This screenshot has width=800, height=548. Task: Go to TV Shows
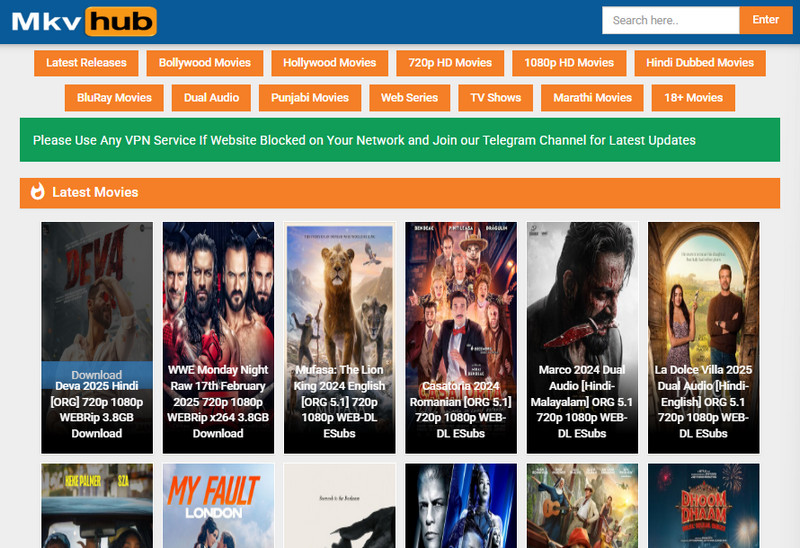pyautogui.click(x=495, y=97)
